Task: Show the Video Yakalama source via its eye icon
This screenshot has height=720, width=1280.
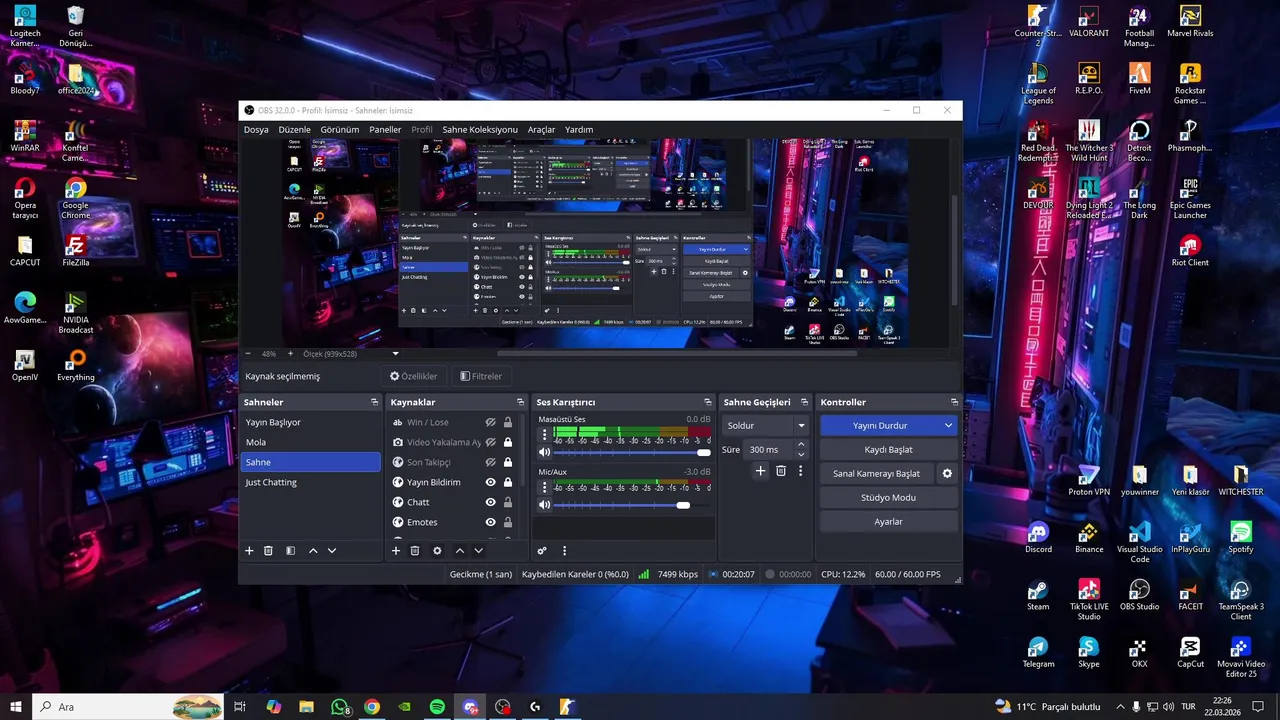Action: tap(491, 442)
